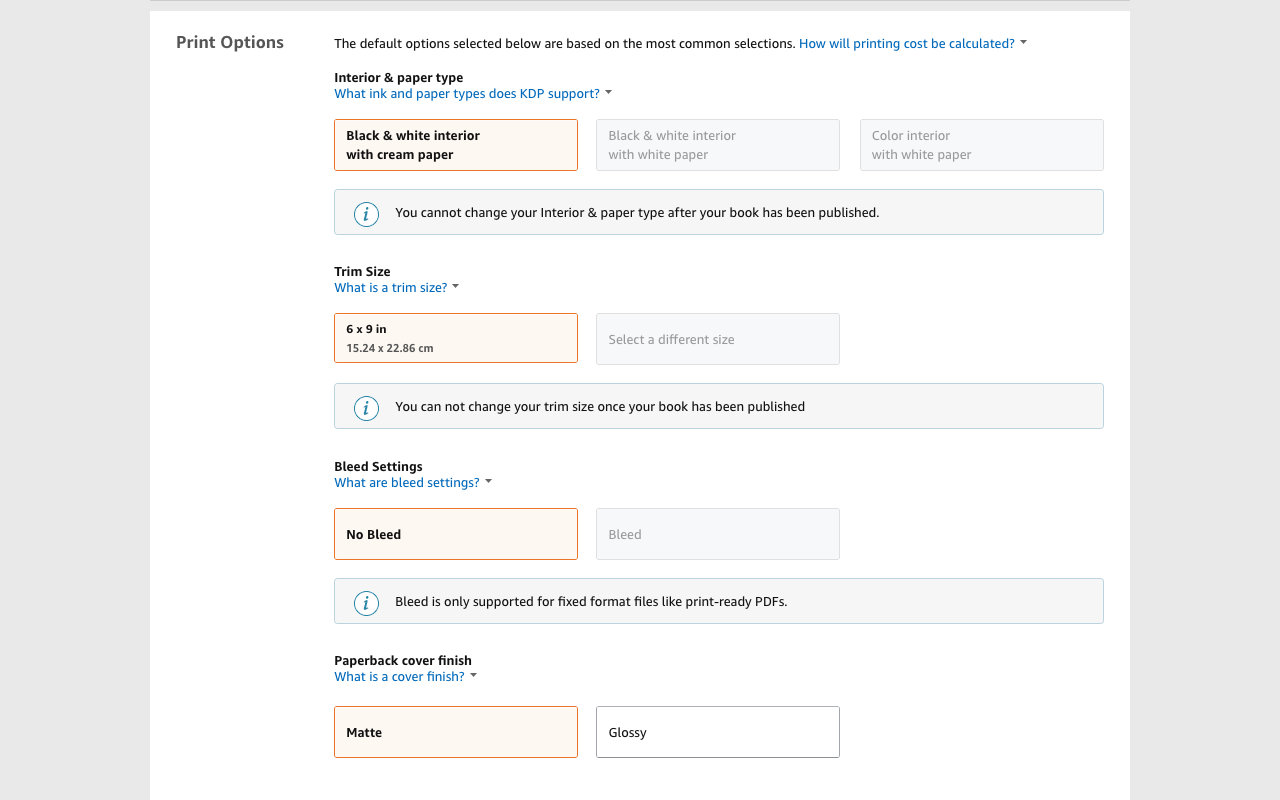
Task: Expand "What are bleed settings?" dropdown
Action: (487, 481)
